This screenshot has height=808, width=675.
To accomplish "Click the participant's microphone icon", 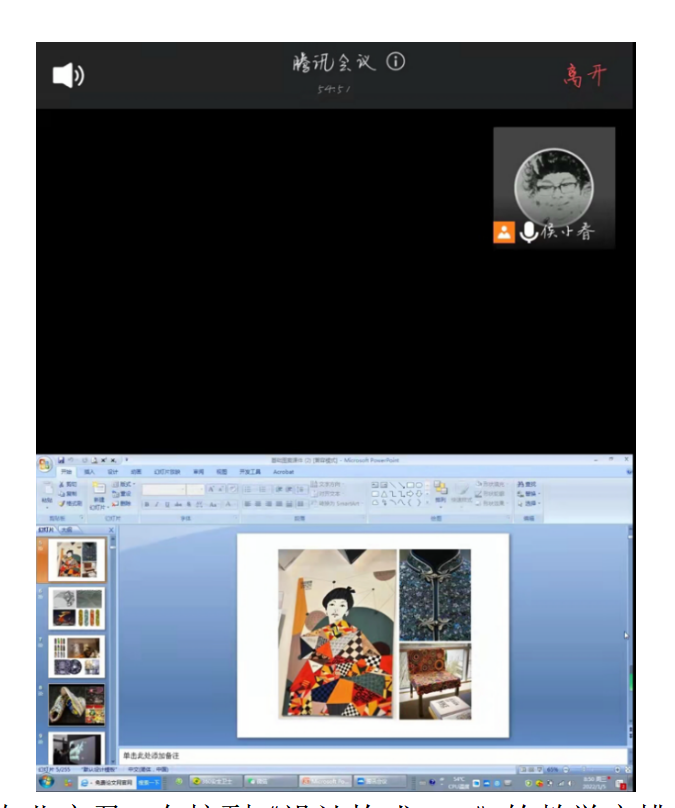I will pyautogui.click(x=529, y=233).
